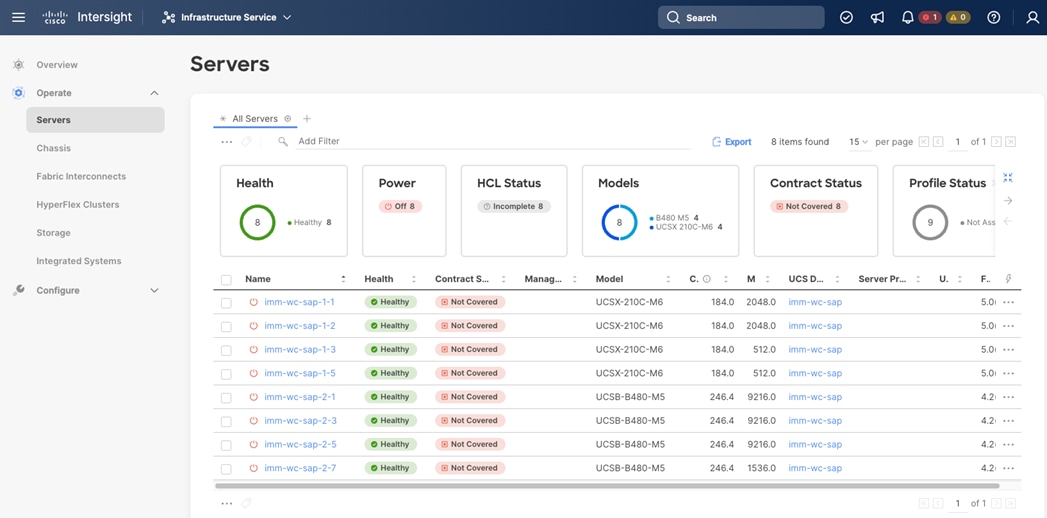
Task: Click the Cisco Intersight logo
Action: pyautogui.click(x=87, y=17)
